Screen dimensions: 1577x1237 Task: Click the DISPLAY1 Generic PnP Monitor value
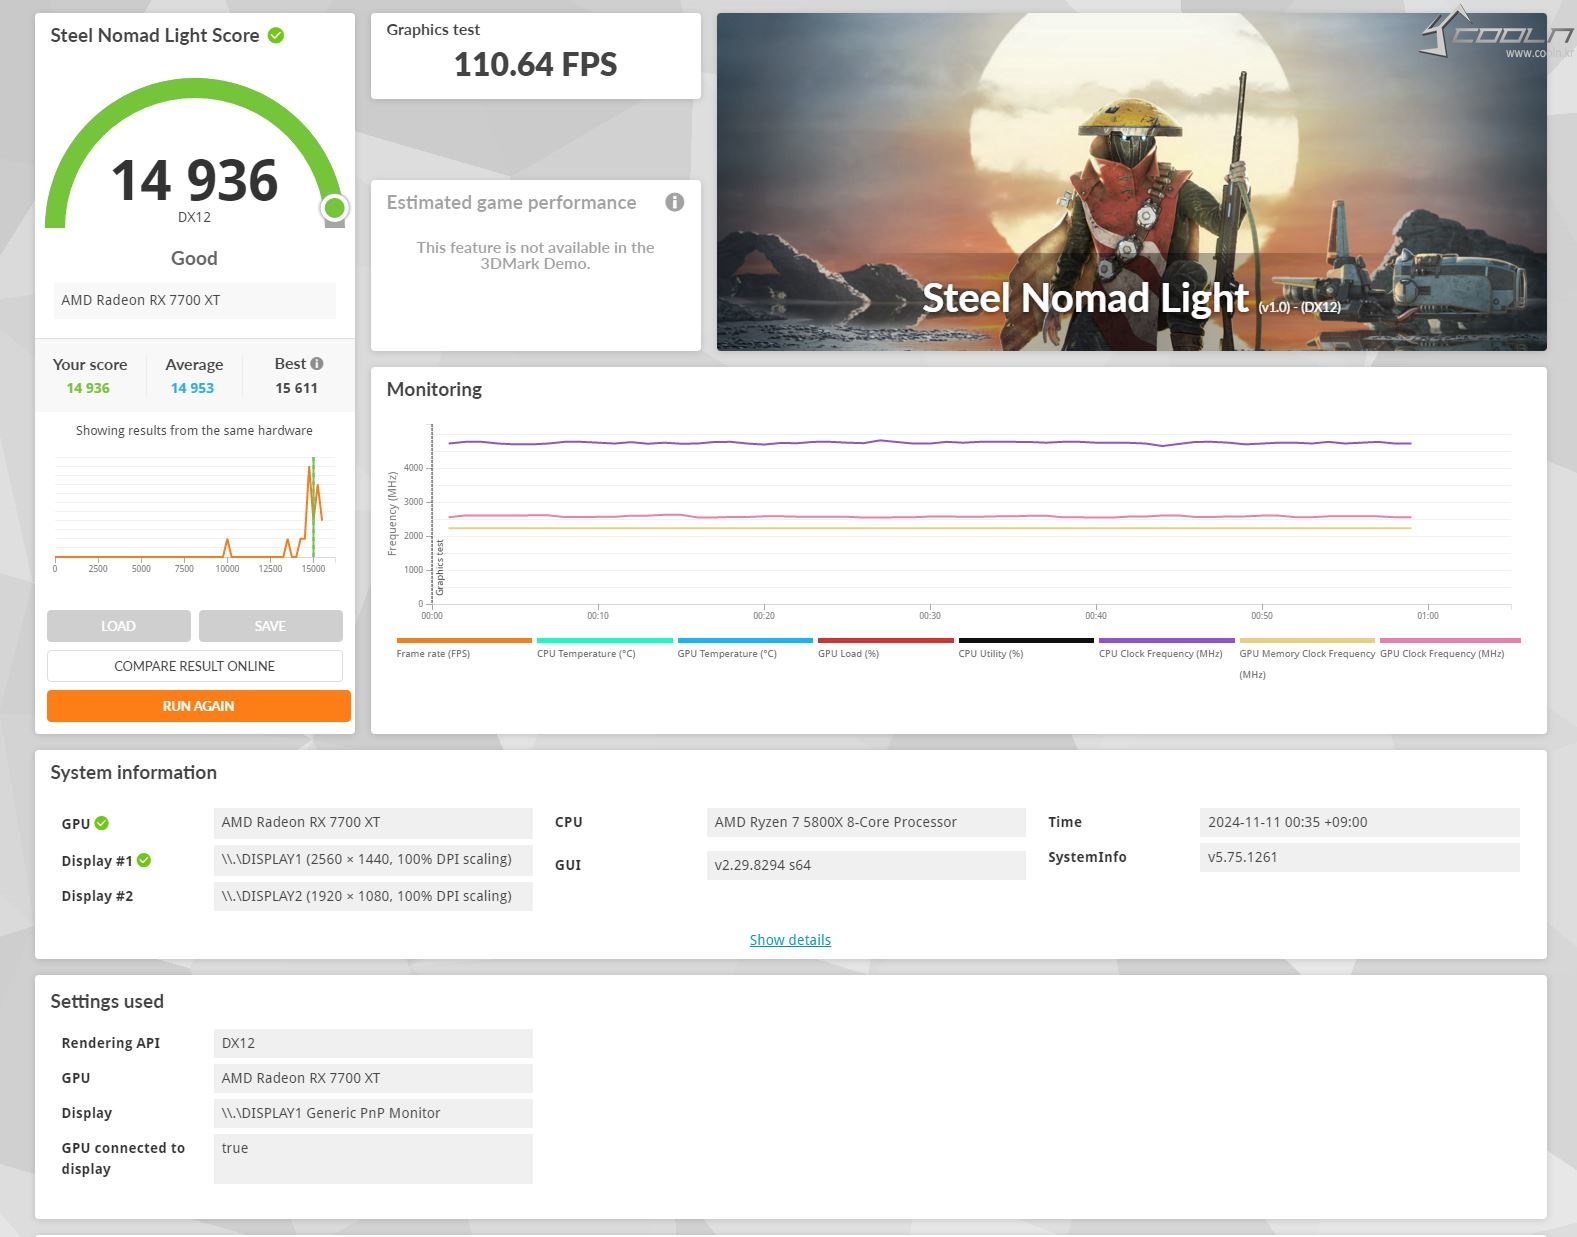[x=373, y=1113]
